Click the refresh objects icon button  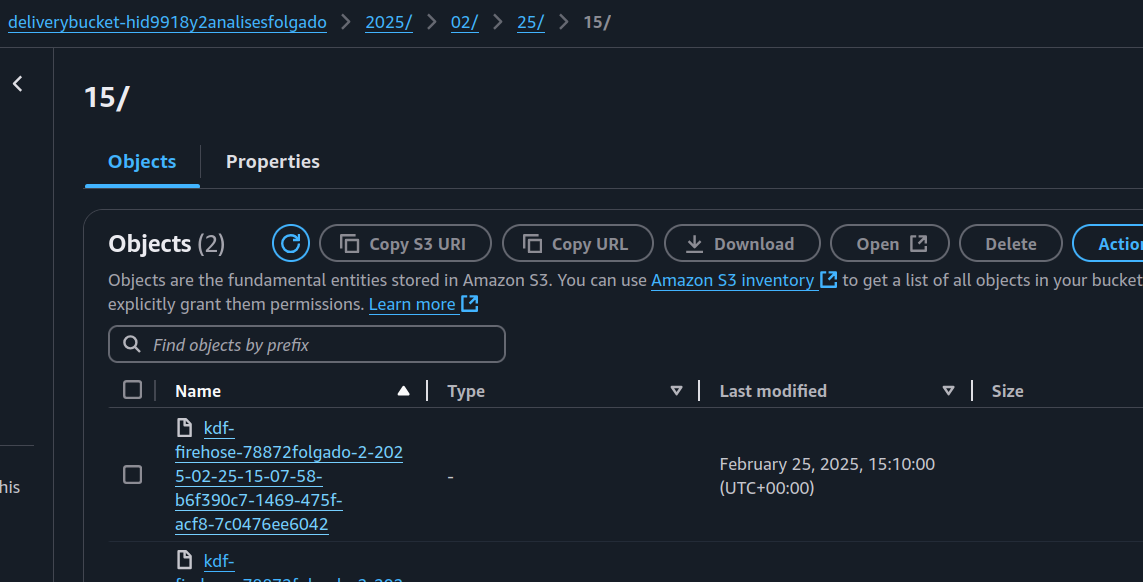[290, 243]
